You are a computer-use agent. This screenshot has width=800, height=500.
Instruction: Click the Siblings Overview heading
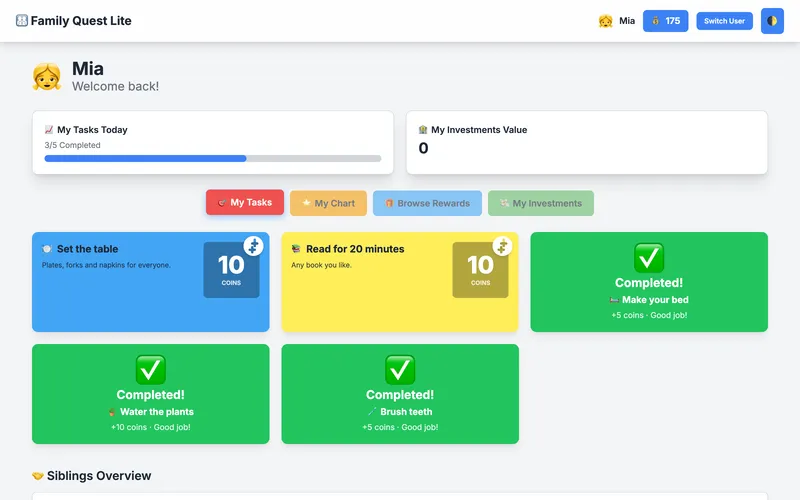click(x=99, y=476)
